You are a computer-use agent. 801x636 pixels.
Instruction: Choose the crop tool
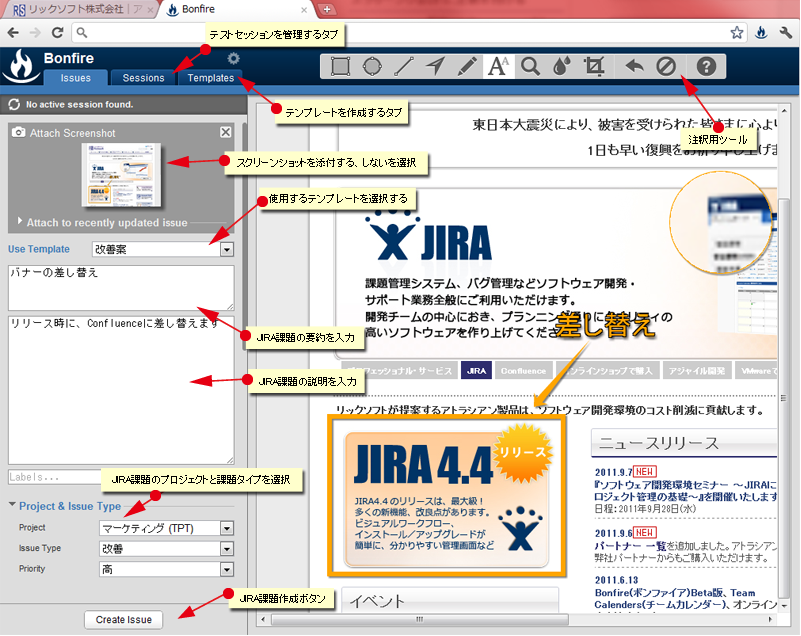[594, 66]
